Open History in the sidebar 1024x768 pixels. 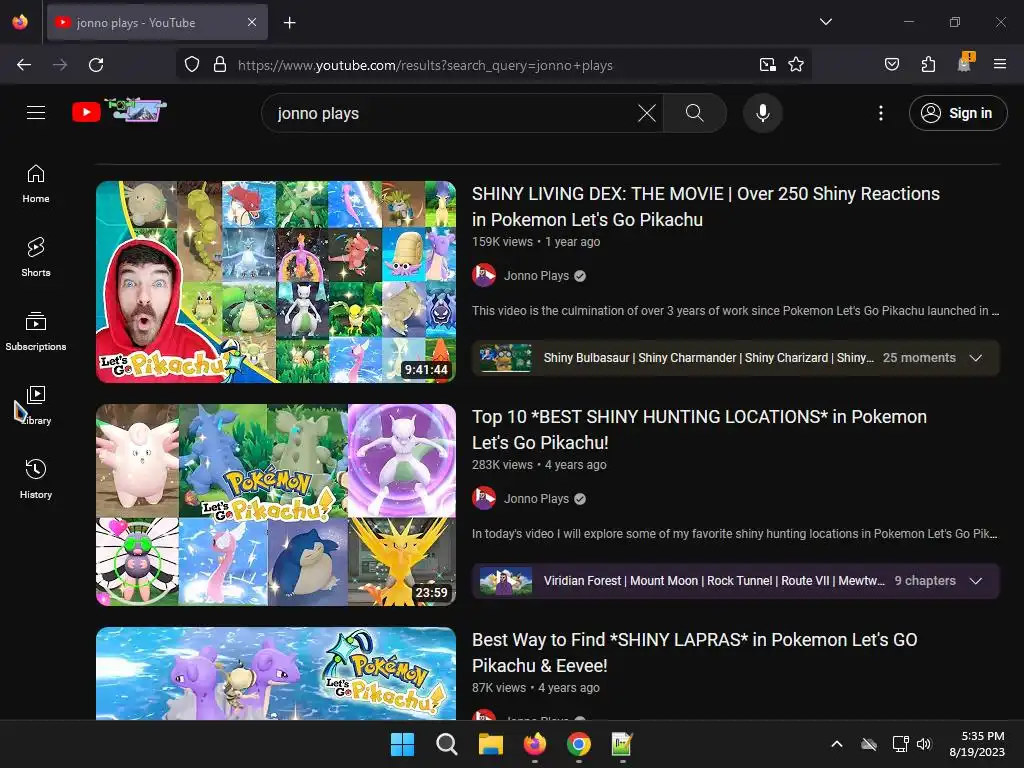coord(36,479)
